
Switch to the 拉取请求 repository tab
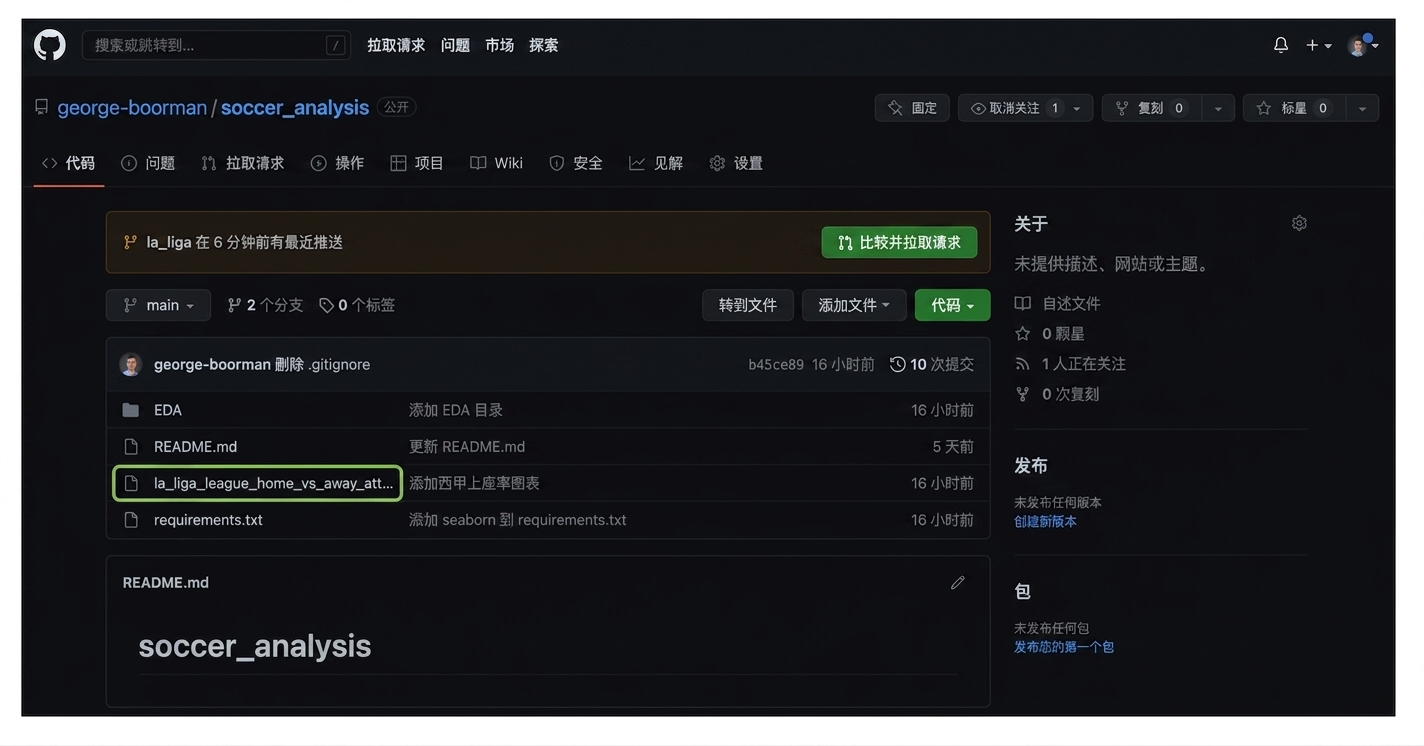243,163
